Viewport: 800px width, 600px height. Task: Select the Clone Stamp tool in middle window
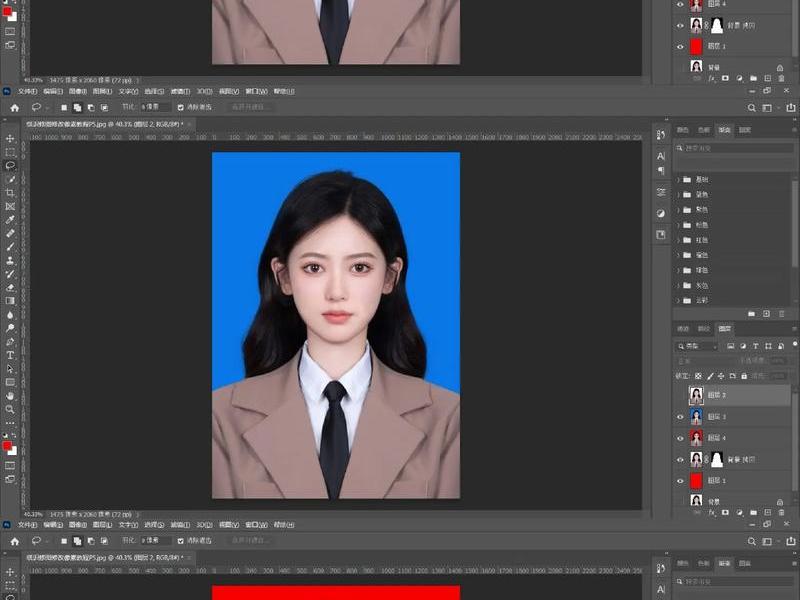pos(10,260)
